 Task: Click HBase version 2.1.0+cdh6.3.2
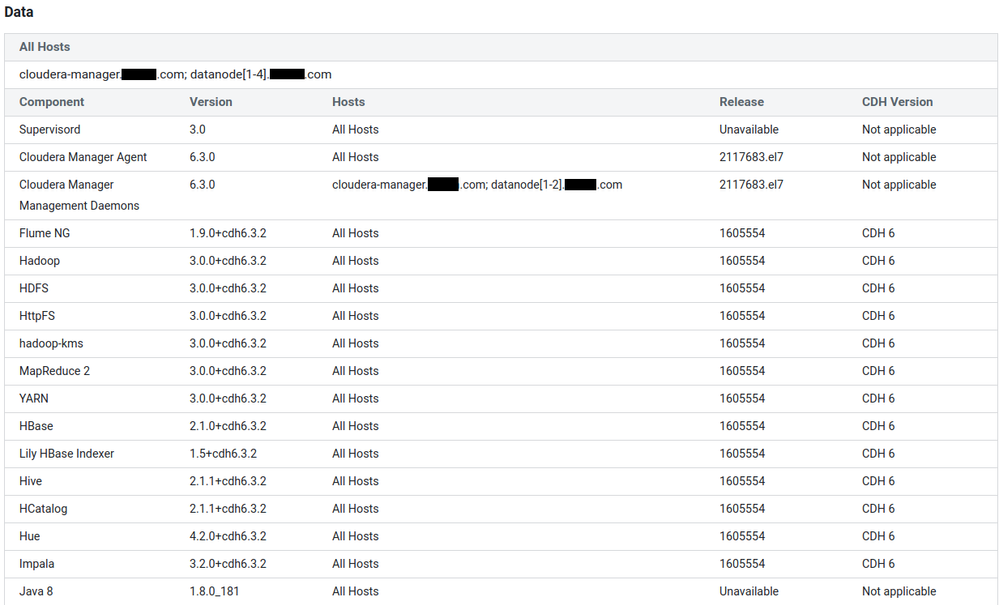pyautogui.click(x=227, y=425)
